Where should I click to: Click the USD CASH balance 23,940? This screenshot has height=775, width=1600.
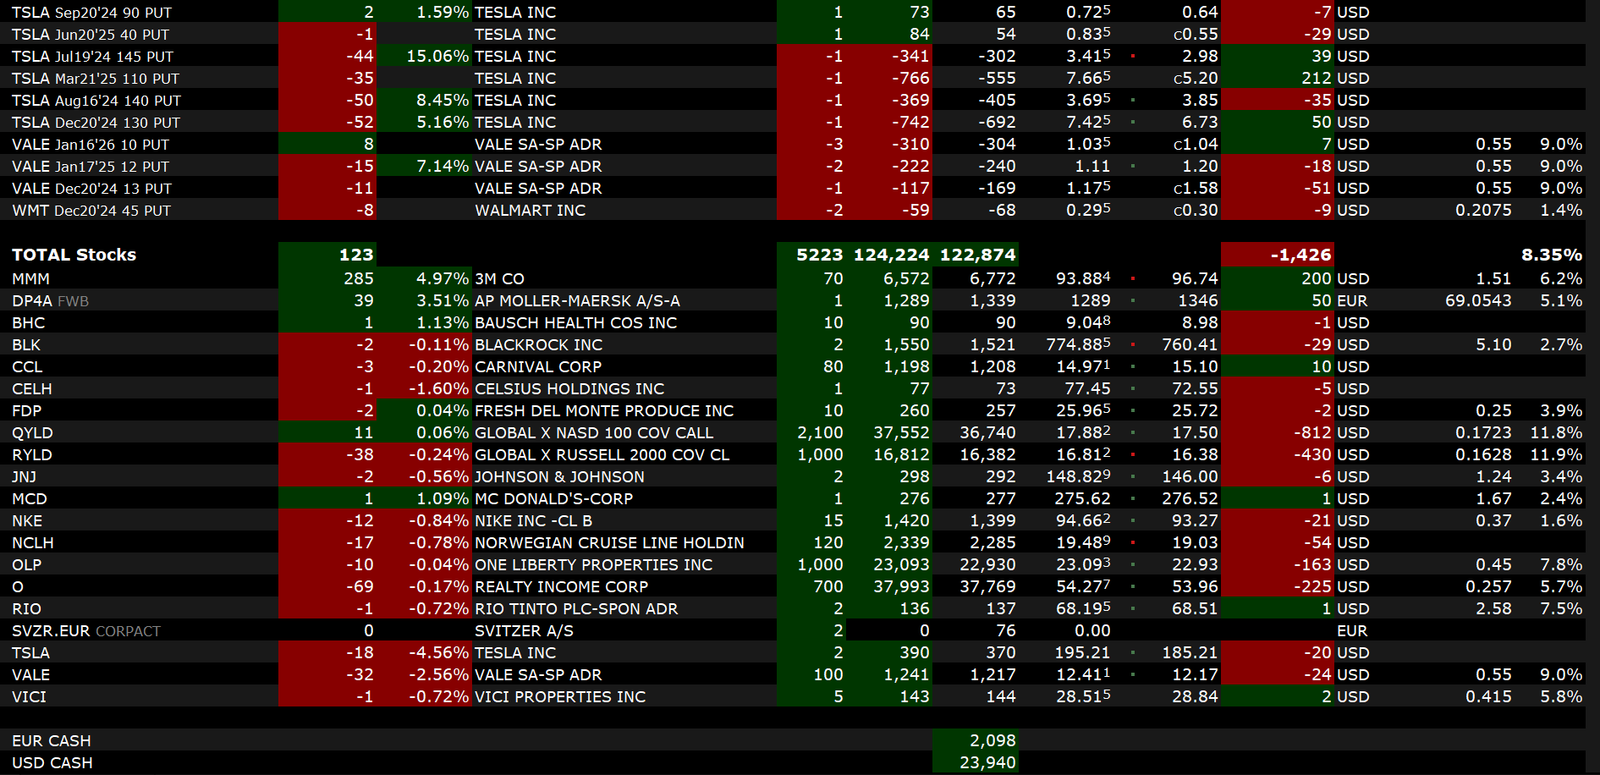coord(992,763)
